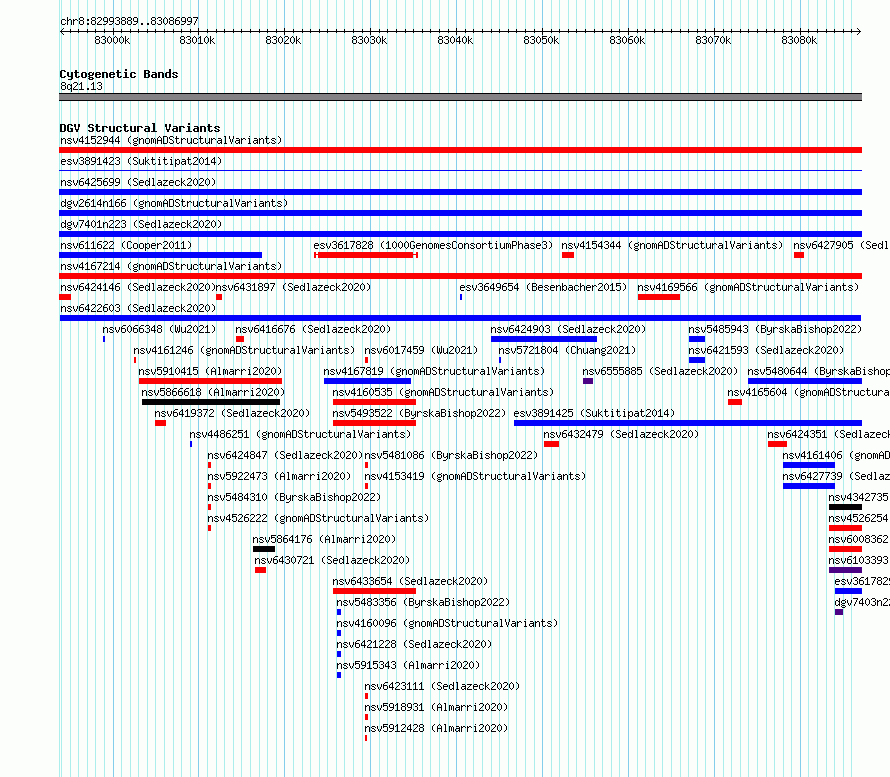Select nsv5483356 (ByrskaBishop2022) label
Viewport: 890px width, 777px height.
point(423,602)
